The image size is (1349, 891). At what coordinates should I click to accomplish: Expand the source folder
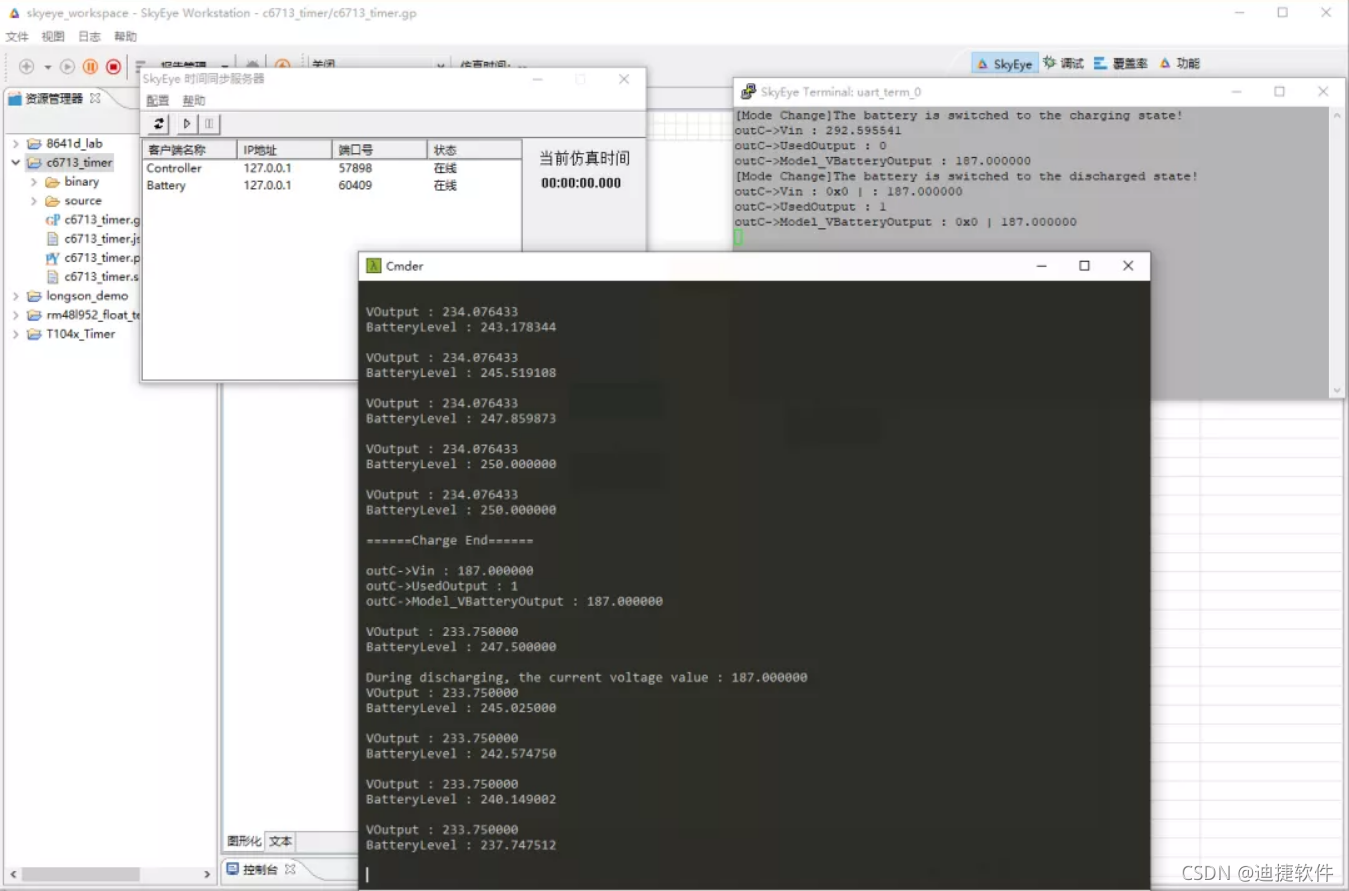[x=34, y=201]
